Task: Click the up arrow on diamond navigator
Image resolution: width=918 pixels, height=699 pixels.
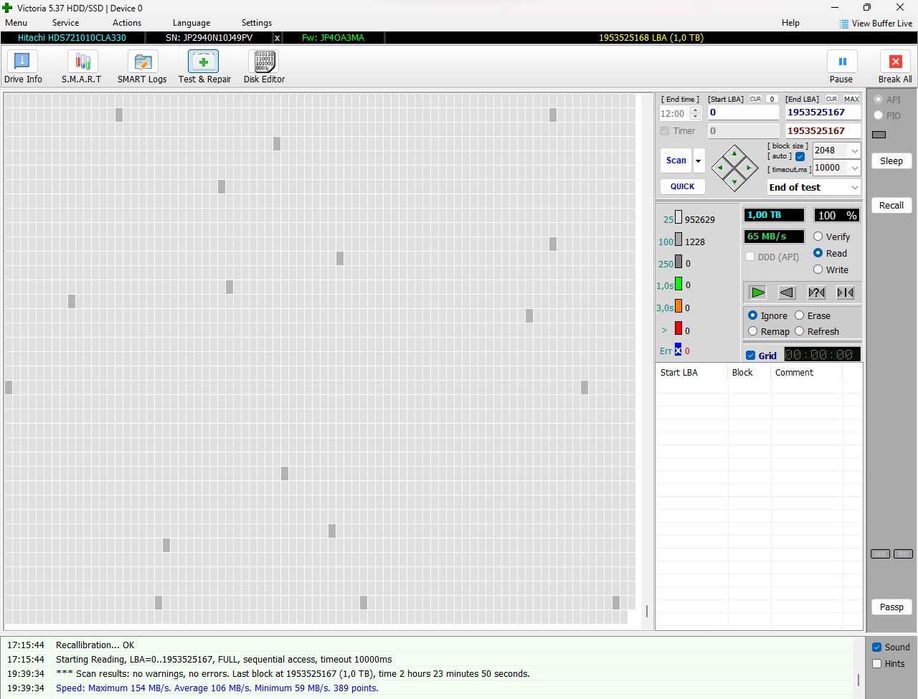Action: [x=734, y=153]
